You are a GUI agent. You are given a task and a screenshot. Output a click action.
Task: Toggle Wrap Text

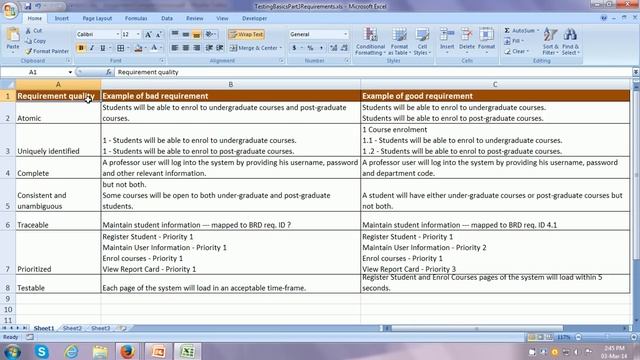[x=246, y=34]
